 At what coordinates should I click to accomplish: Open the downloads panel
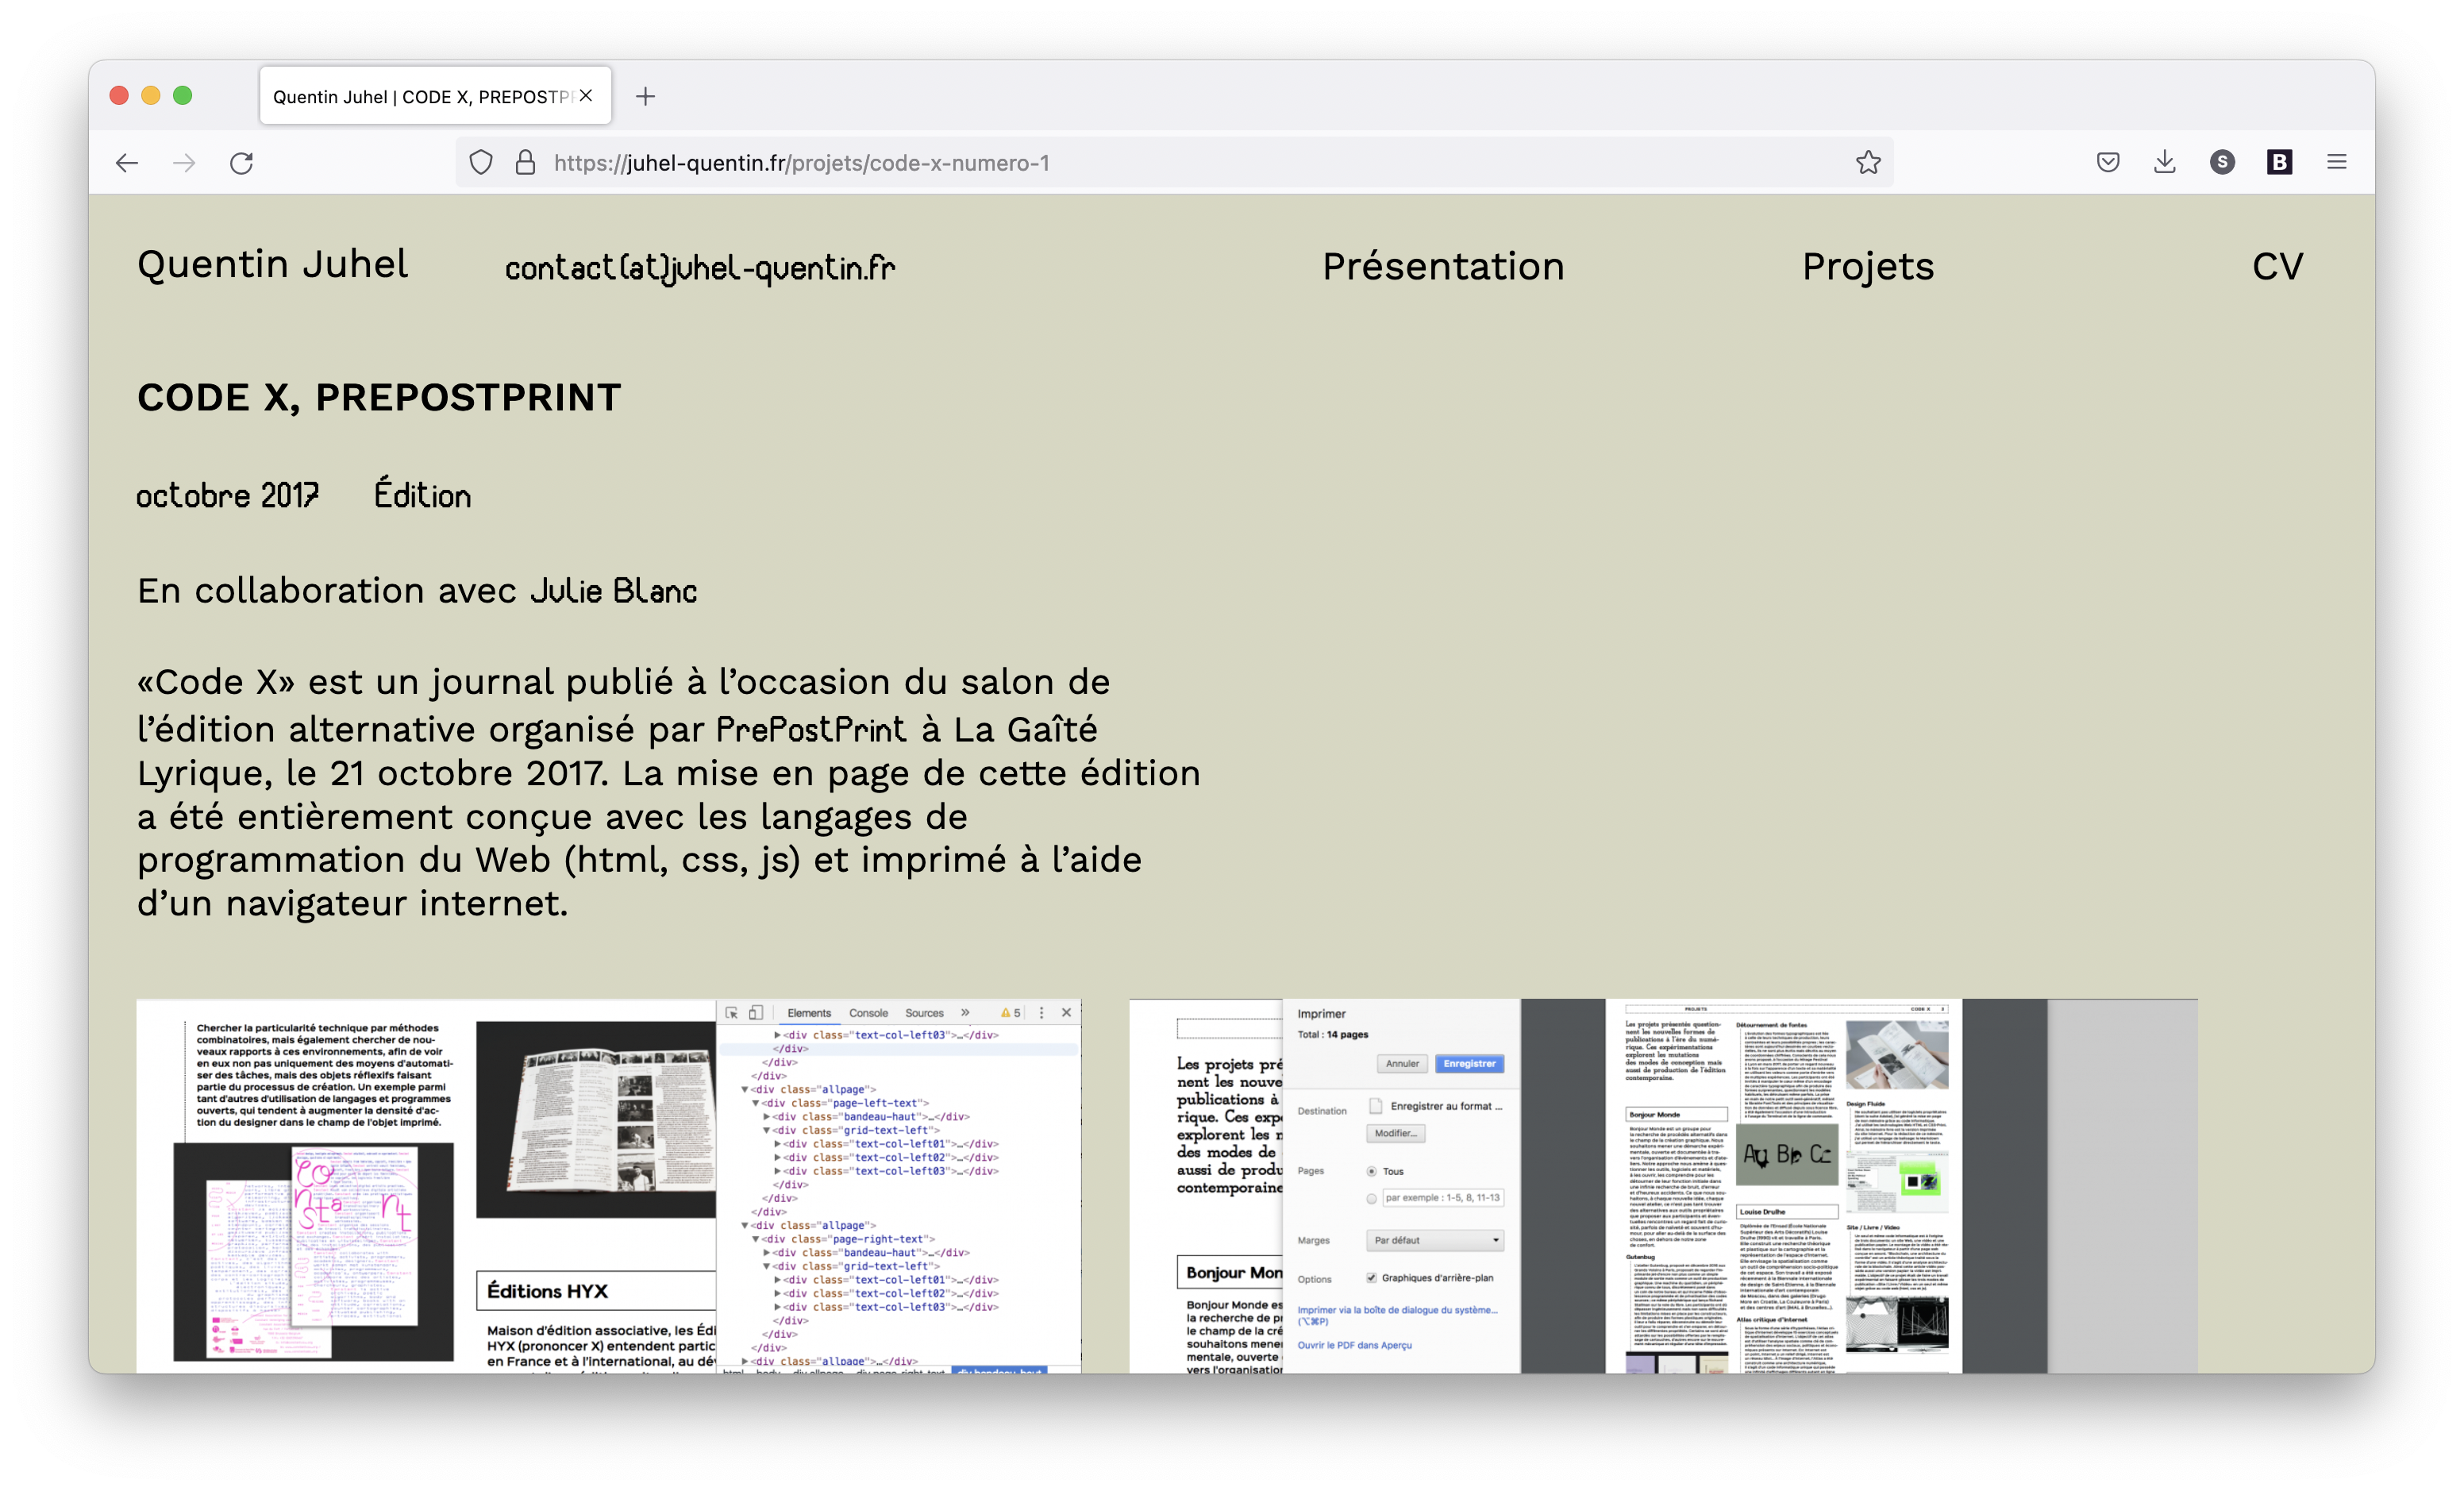tap(2165, 162)
